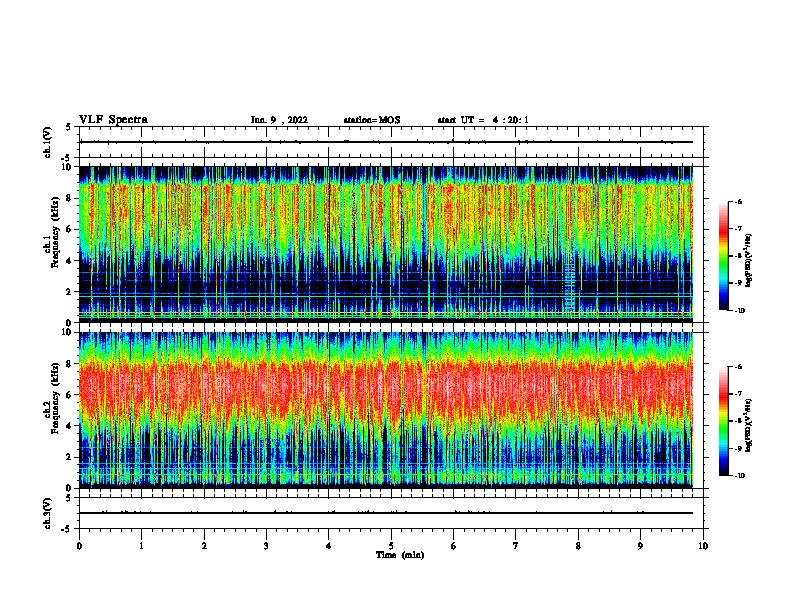Click time axis tick label "9"
This screenshot has height=612, width=792.
coord(640,546)
